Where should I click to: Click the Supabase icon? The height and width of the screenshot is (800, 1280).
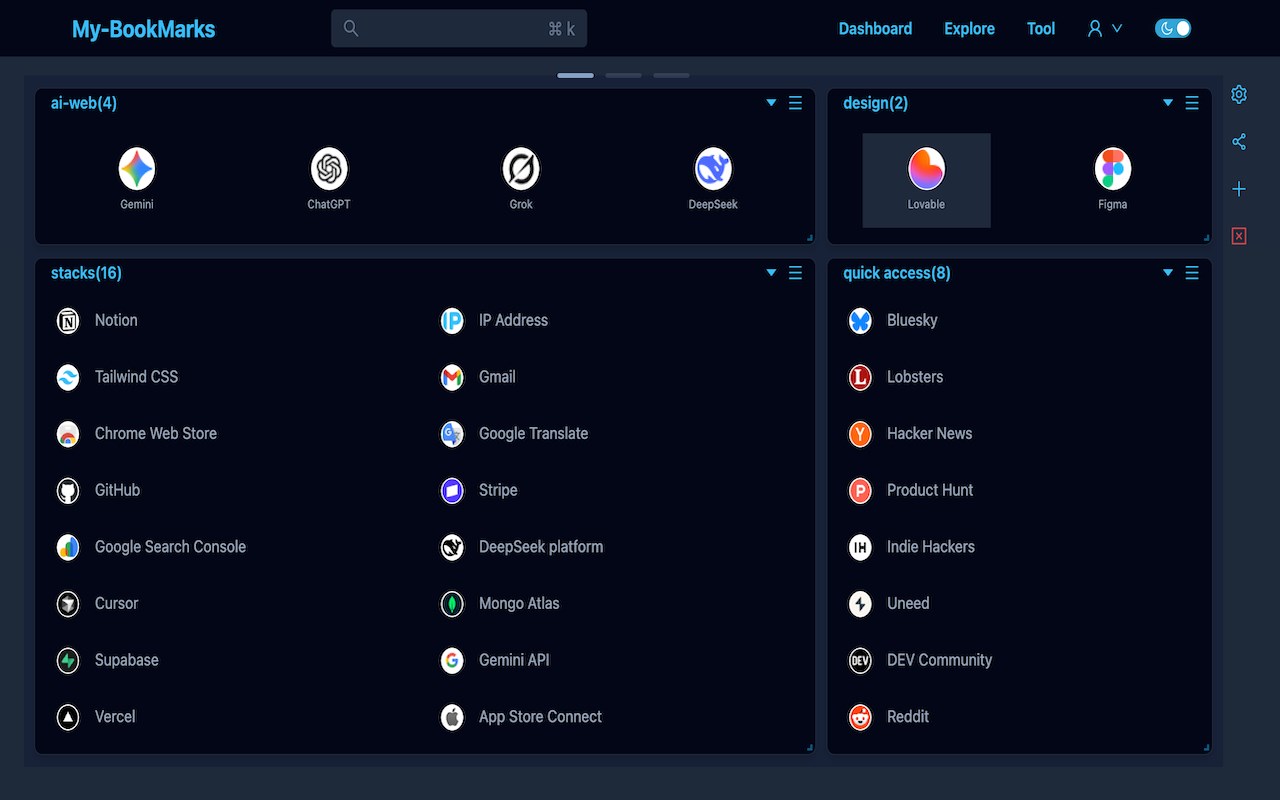[68, 661]
